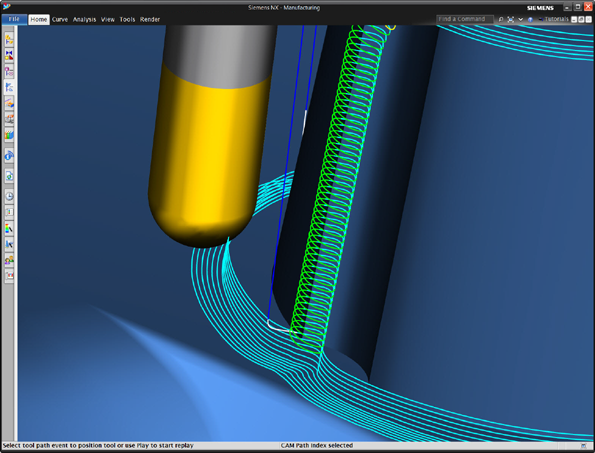Click the Roles people icon in sidebar
This screenshot has width=595, height=453.
pos(9,260)
